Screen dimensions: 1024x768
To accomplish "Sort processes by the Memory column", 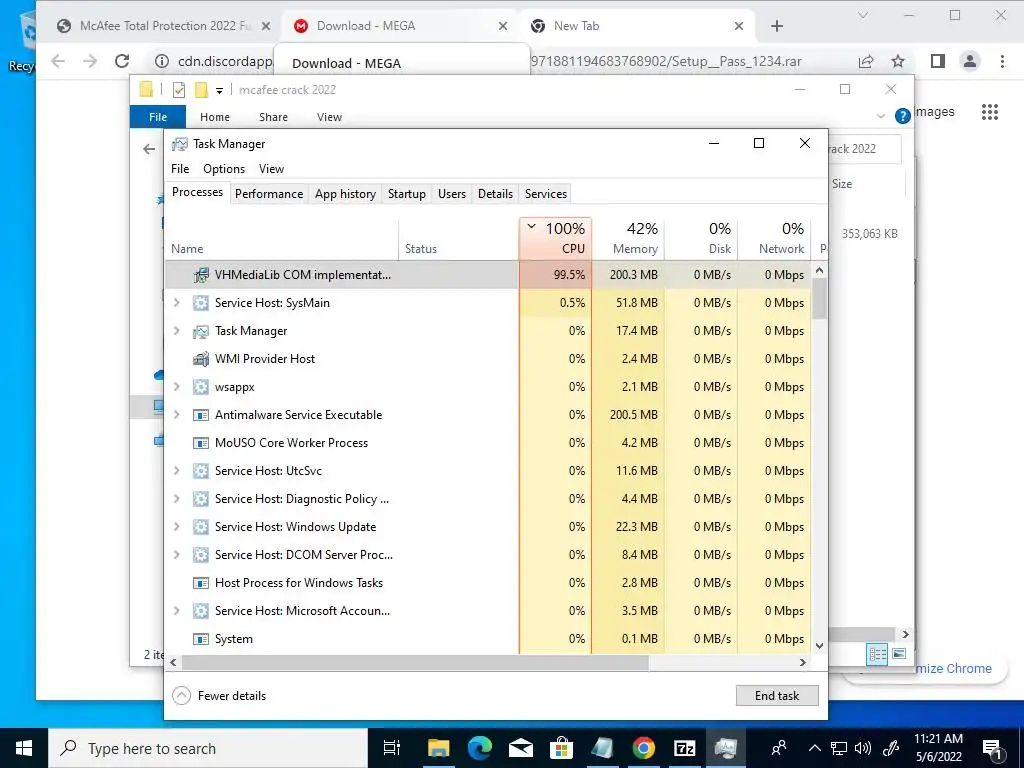I will [x=628, y=238].
